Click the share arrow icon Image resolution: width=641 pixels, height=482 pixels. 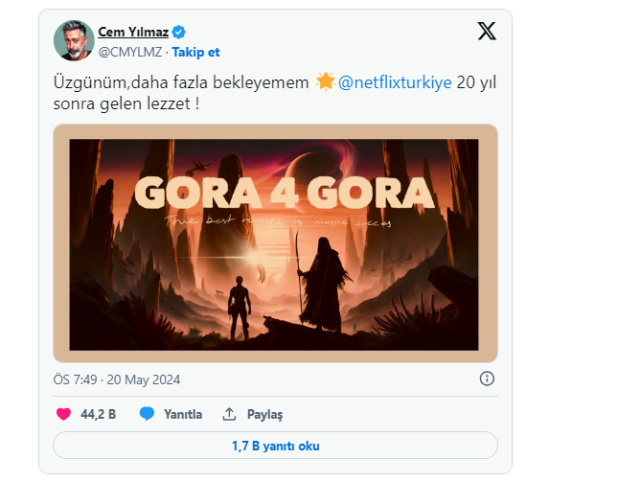[x=229, y=414]
